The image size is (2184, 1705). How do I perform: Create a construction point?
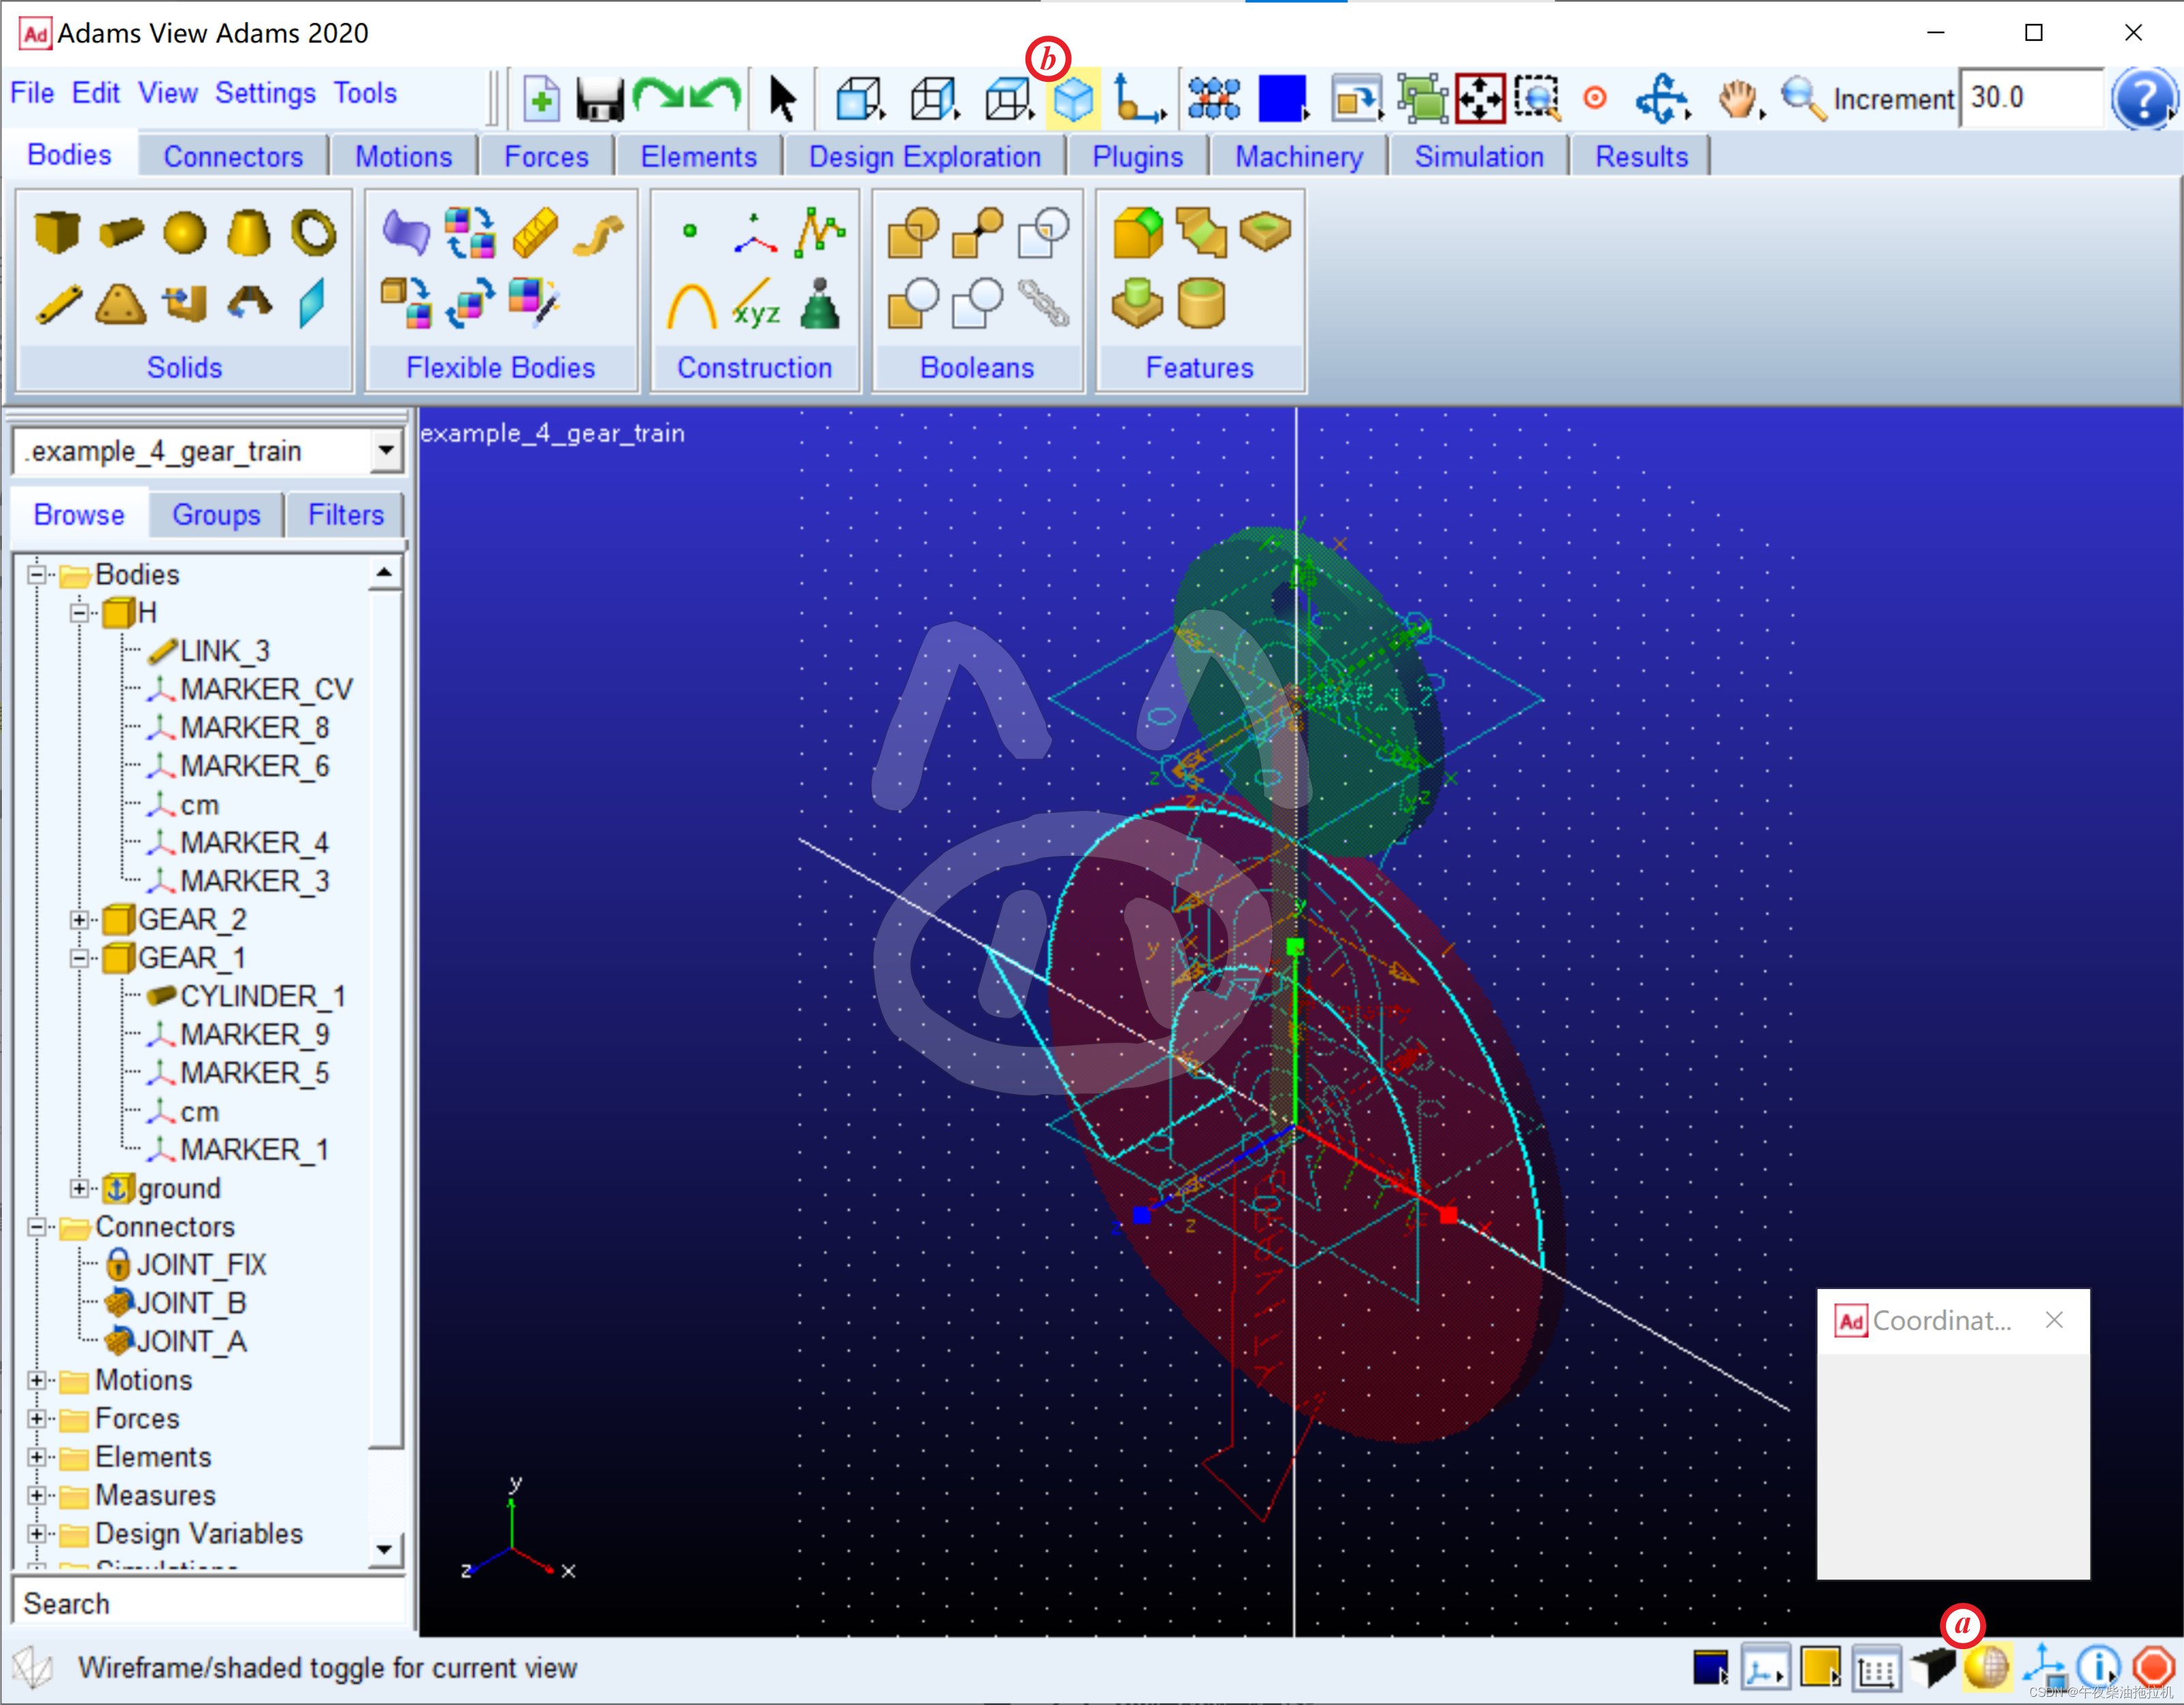coord(689,231)
